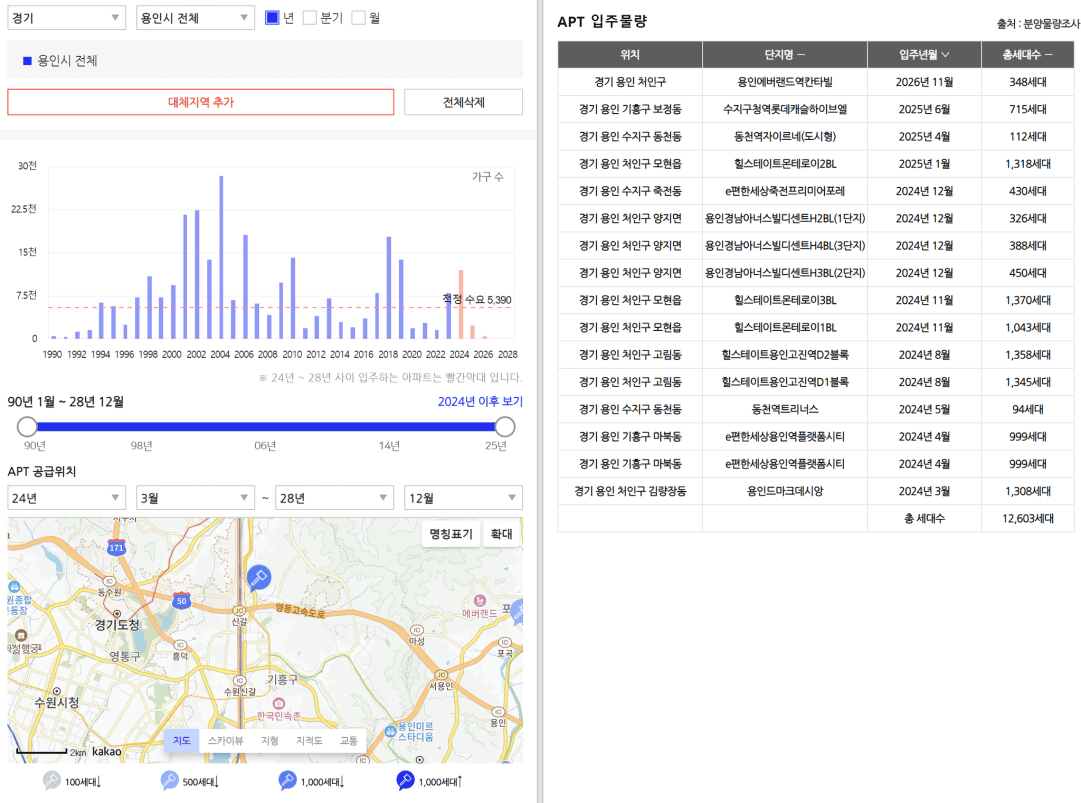Viewport: 1081px width, 803px height.
Task: Click the 한국민속촌 pink landmark icon on map
Action: [279, 704]
